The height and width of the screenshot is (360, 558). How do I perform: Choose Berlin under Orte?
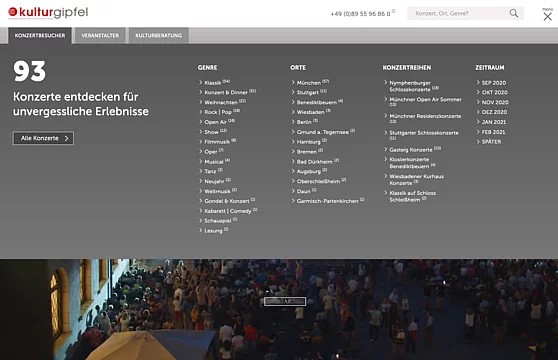pos(305,122)
